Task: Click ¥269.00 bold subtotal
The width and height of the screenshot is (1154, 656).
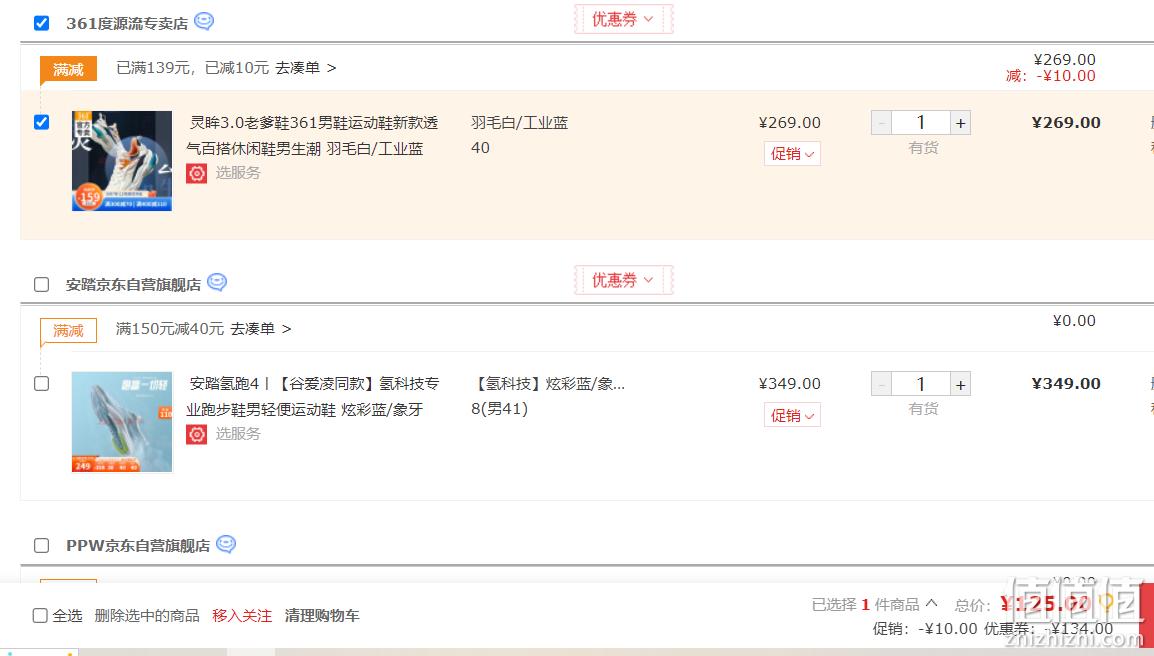Action: point(1066,123)
